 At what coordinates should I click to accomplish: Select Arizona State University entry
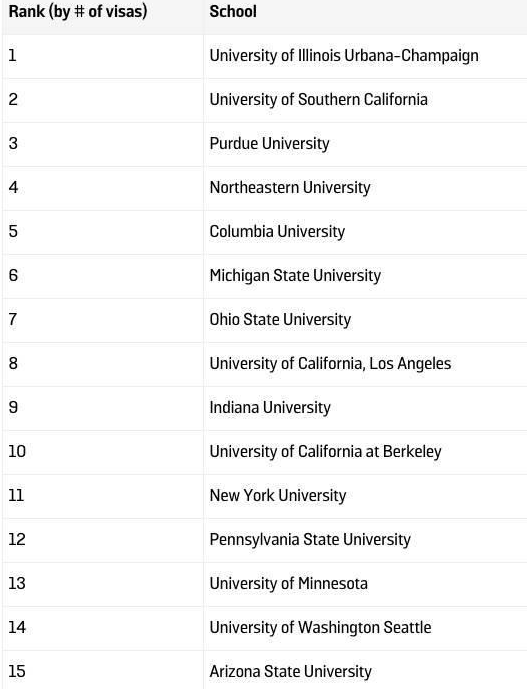(x=290, y=672)
